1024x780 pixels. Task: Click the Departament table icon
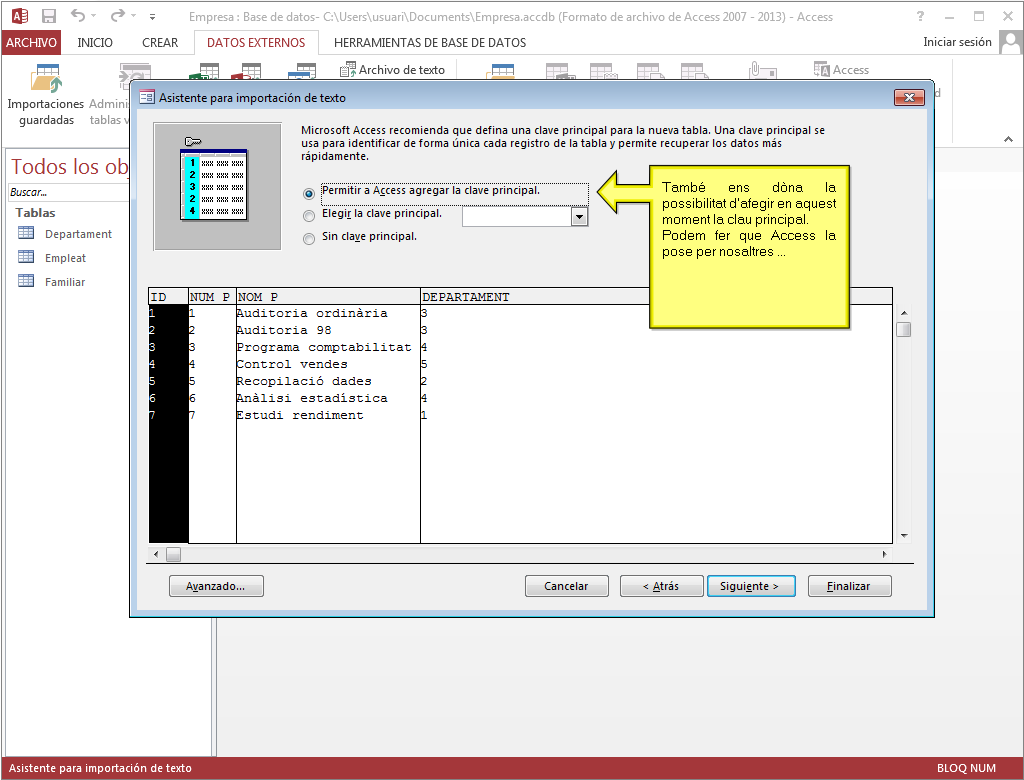[x=26, y=233]
